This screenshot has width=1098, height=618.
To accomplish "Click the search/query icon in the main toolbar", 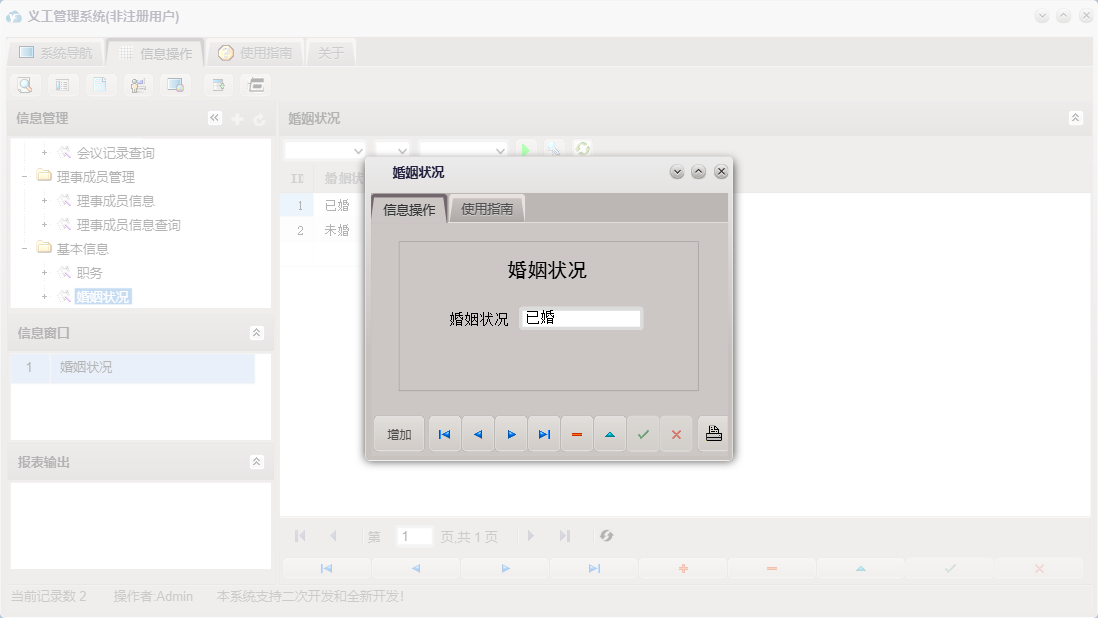I will point(24,85).
